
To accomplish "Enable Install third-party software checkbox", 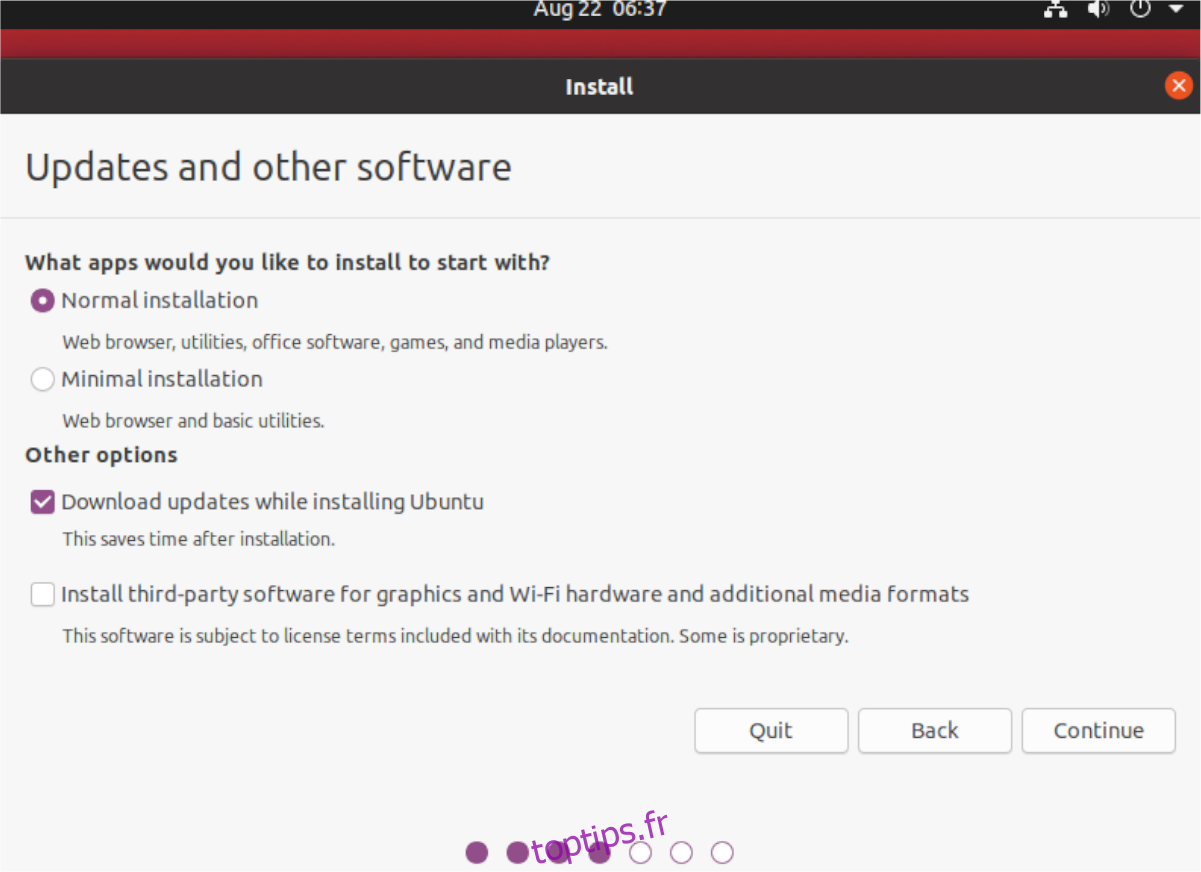I will pyautogui.click(x=43, y=595).
